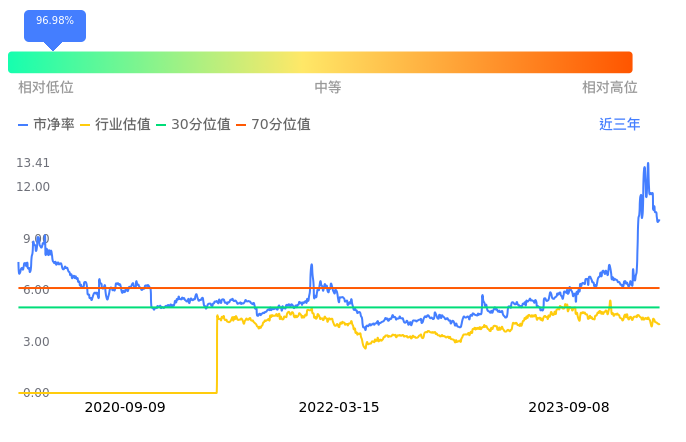
Task: Click the 3.00 y-axis label
Action: [33, 342]
